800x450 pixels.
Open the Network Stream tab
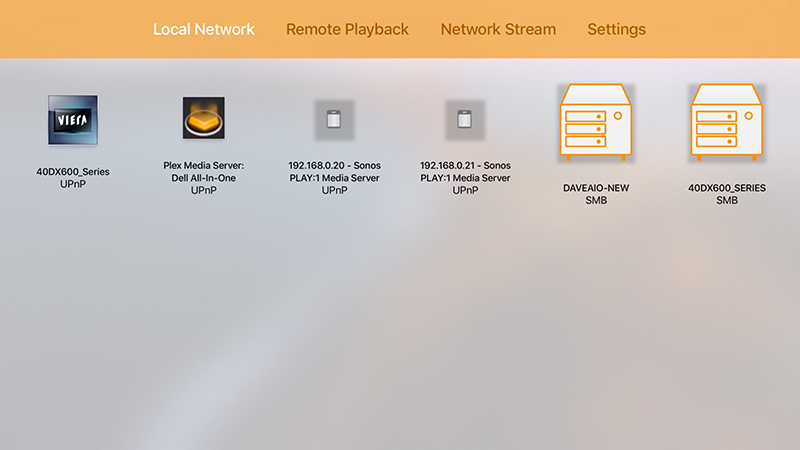[x=498, y=30]
